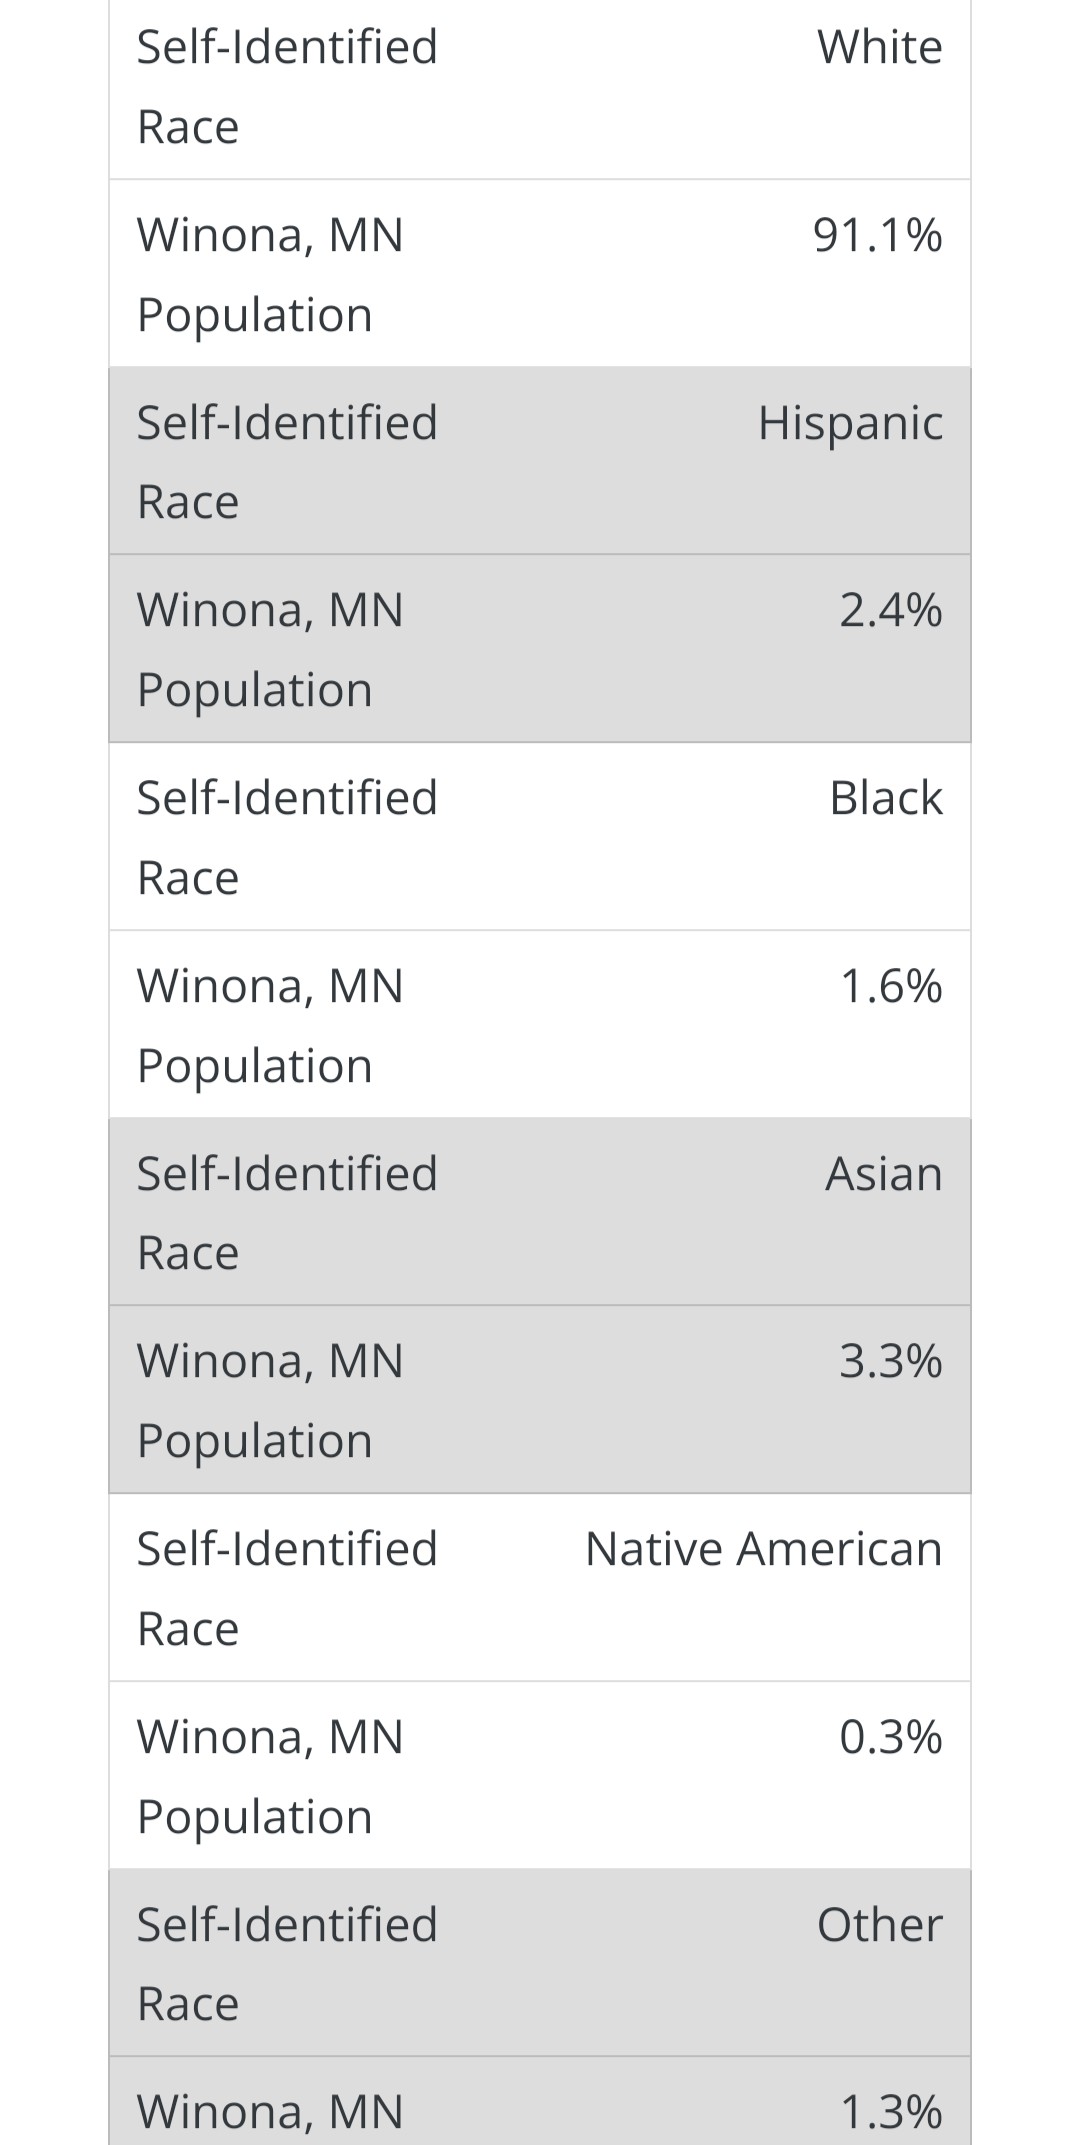
Task: Tap the Winona, MN Population label beside 0.3%
Action: 270,1777
